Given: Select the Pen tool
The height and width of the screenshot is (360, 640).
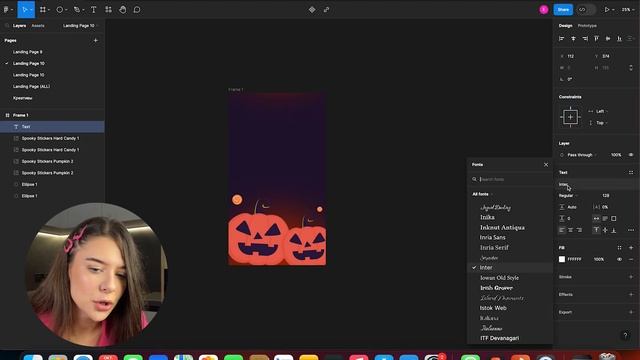Looking at the screenshot, I should (77, 9).
